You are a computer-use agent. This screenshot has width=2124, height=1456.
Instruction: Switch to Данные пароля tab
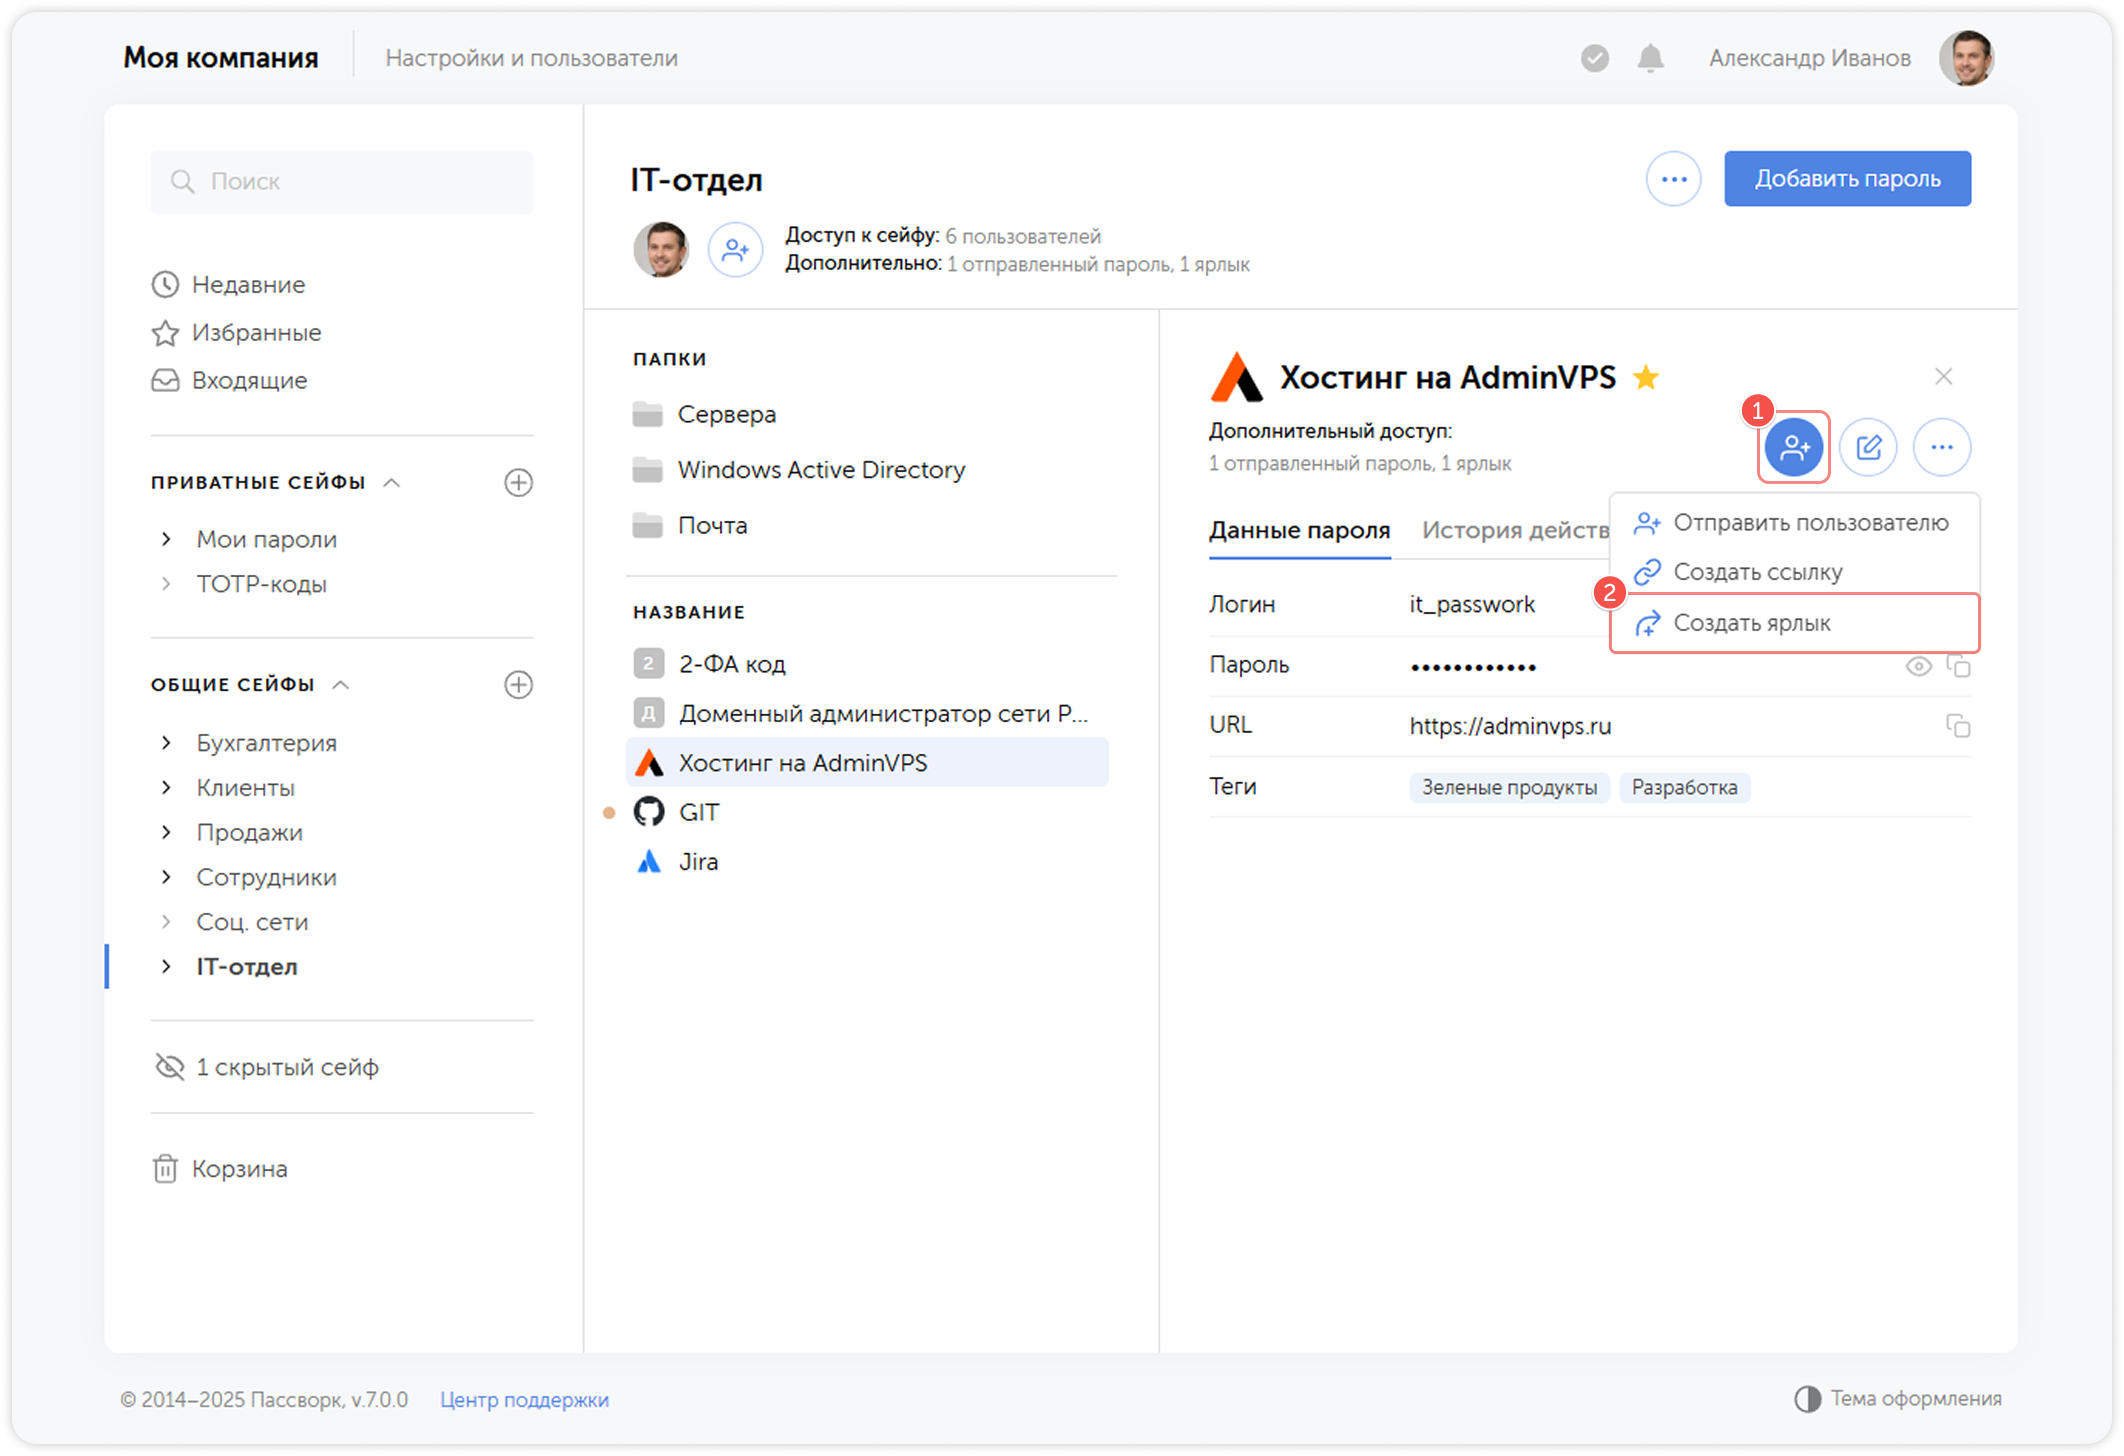click(x=1299, y=530)
